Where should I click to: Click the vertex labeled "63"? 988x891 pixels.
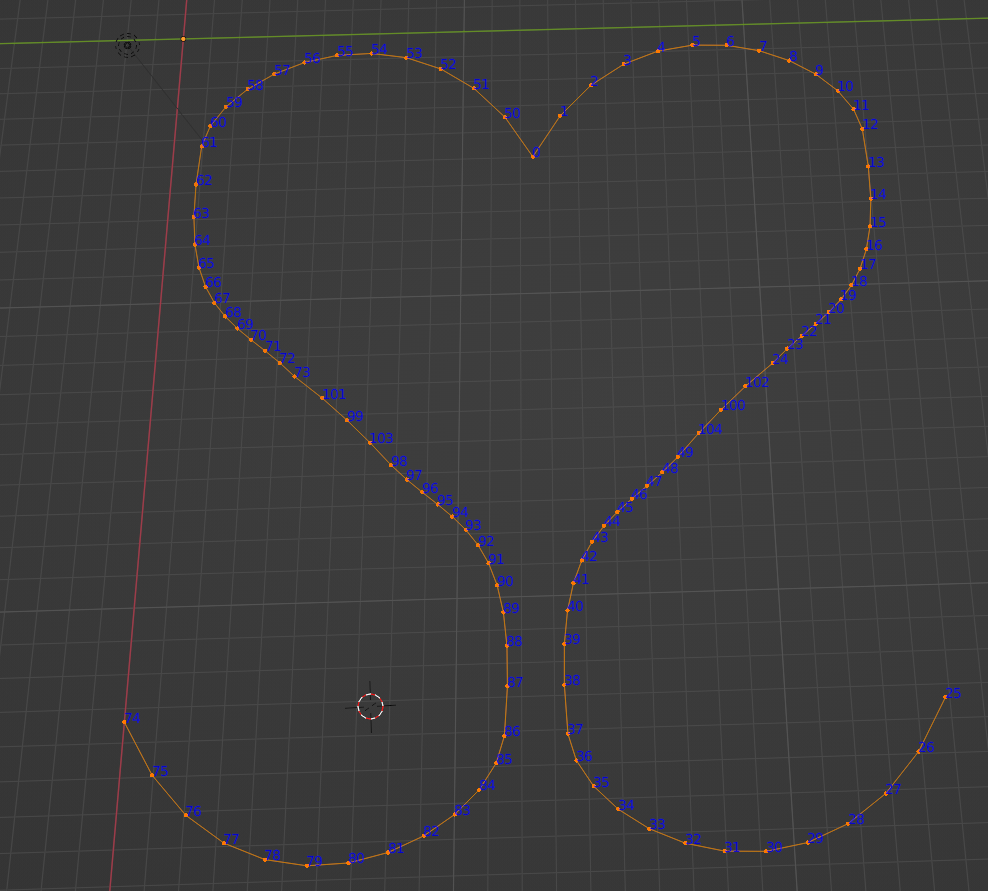(x=193, y=217)
